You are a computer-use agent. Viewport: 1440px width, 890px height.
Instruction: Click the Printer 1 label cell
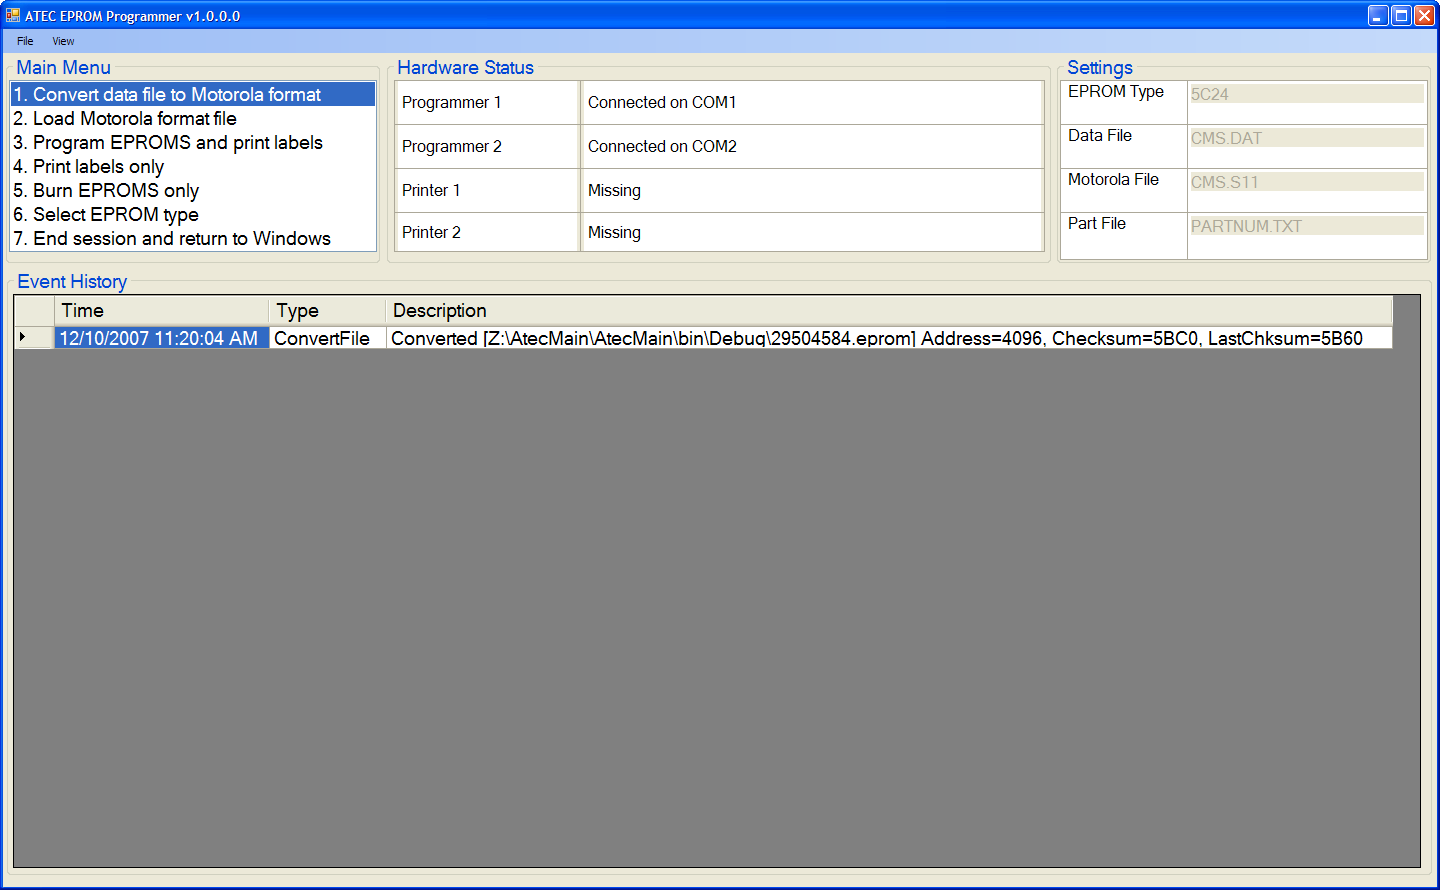click(488, 190)
